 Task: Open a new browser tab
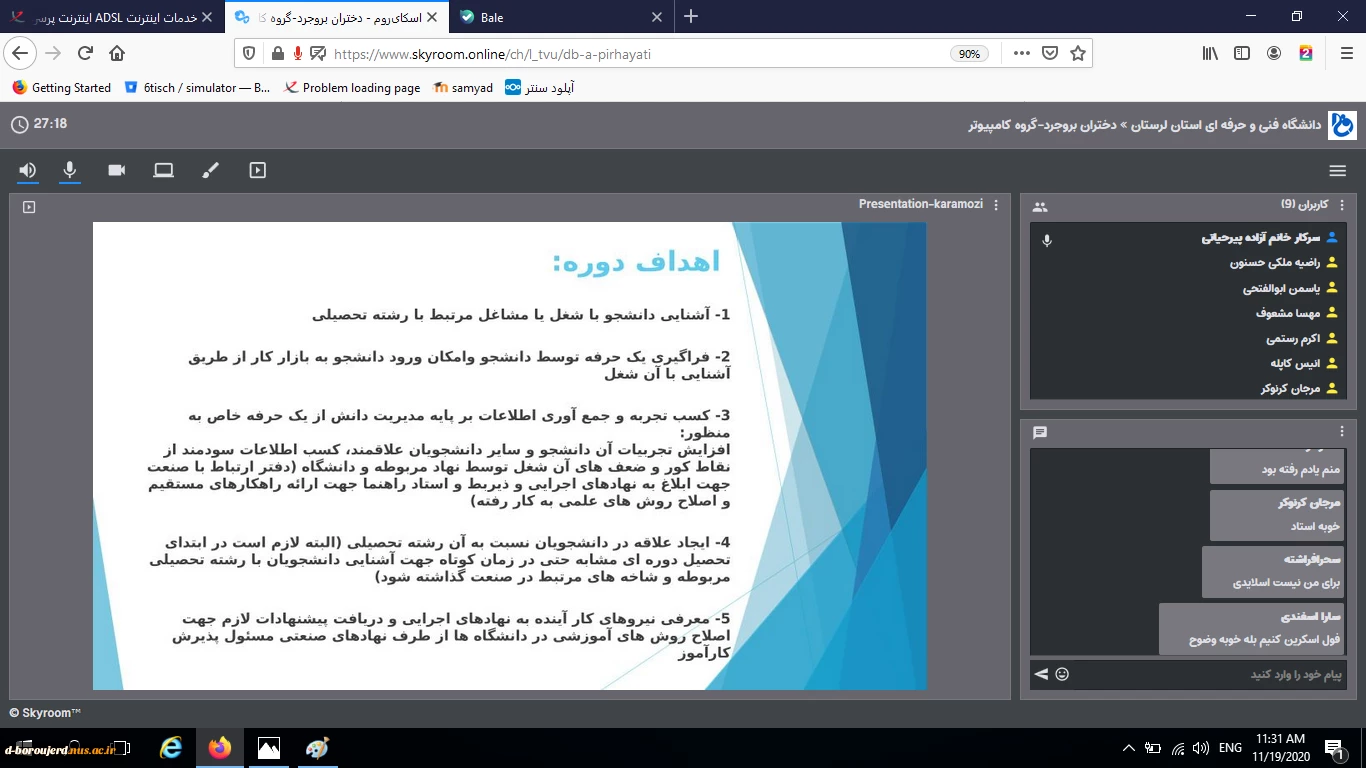coord(691,16)
